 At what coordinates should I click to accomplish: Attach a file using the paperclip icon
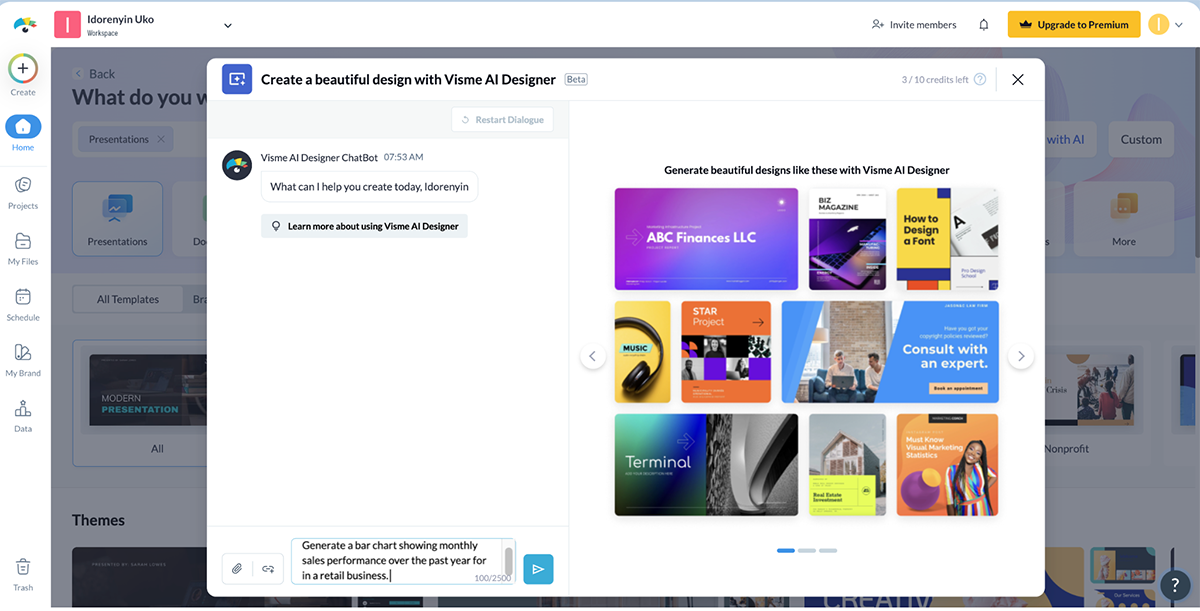237,568
